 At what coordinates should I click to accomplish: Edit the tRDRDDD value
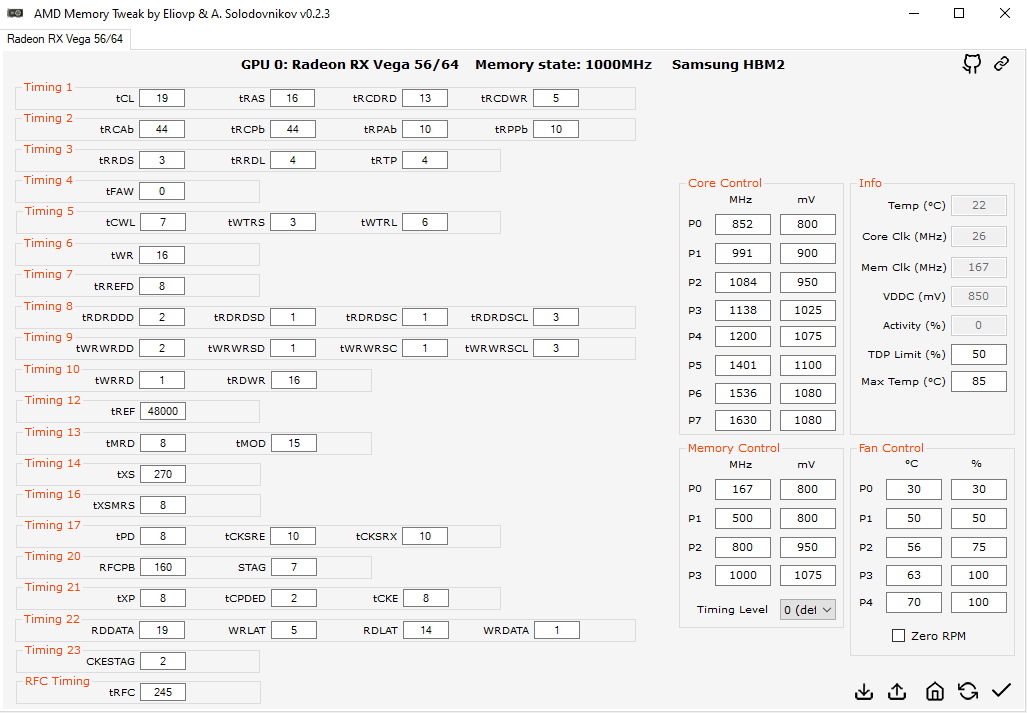click(x=162, y=317)
